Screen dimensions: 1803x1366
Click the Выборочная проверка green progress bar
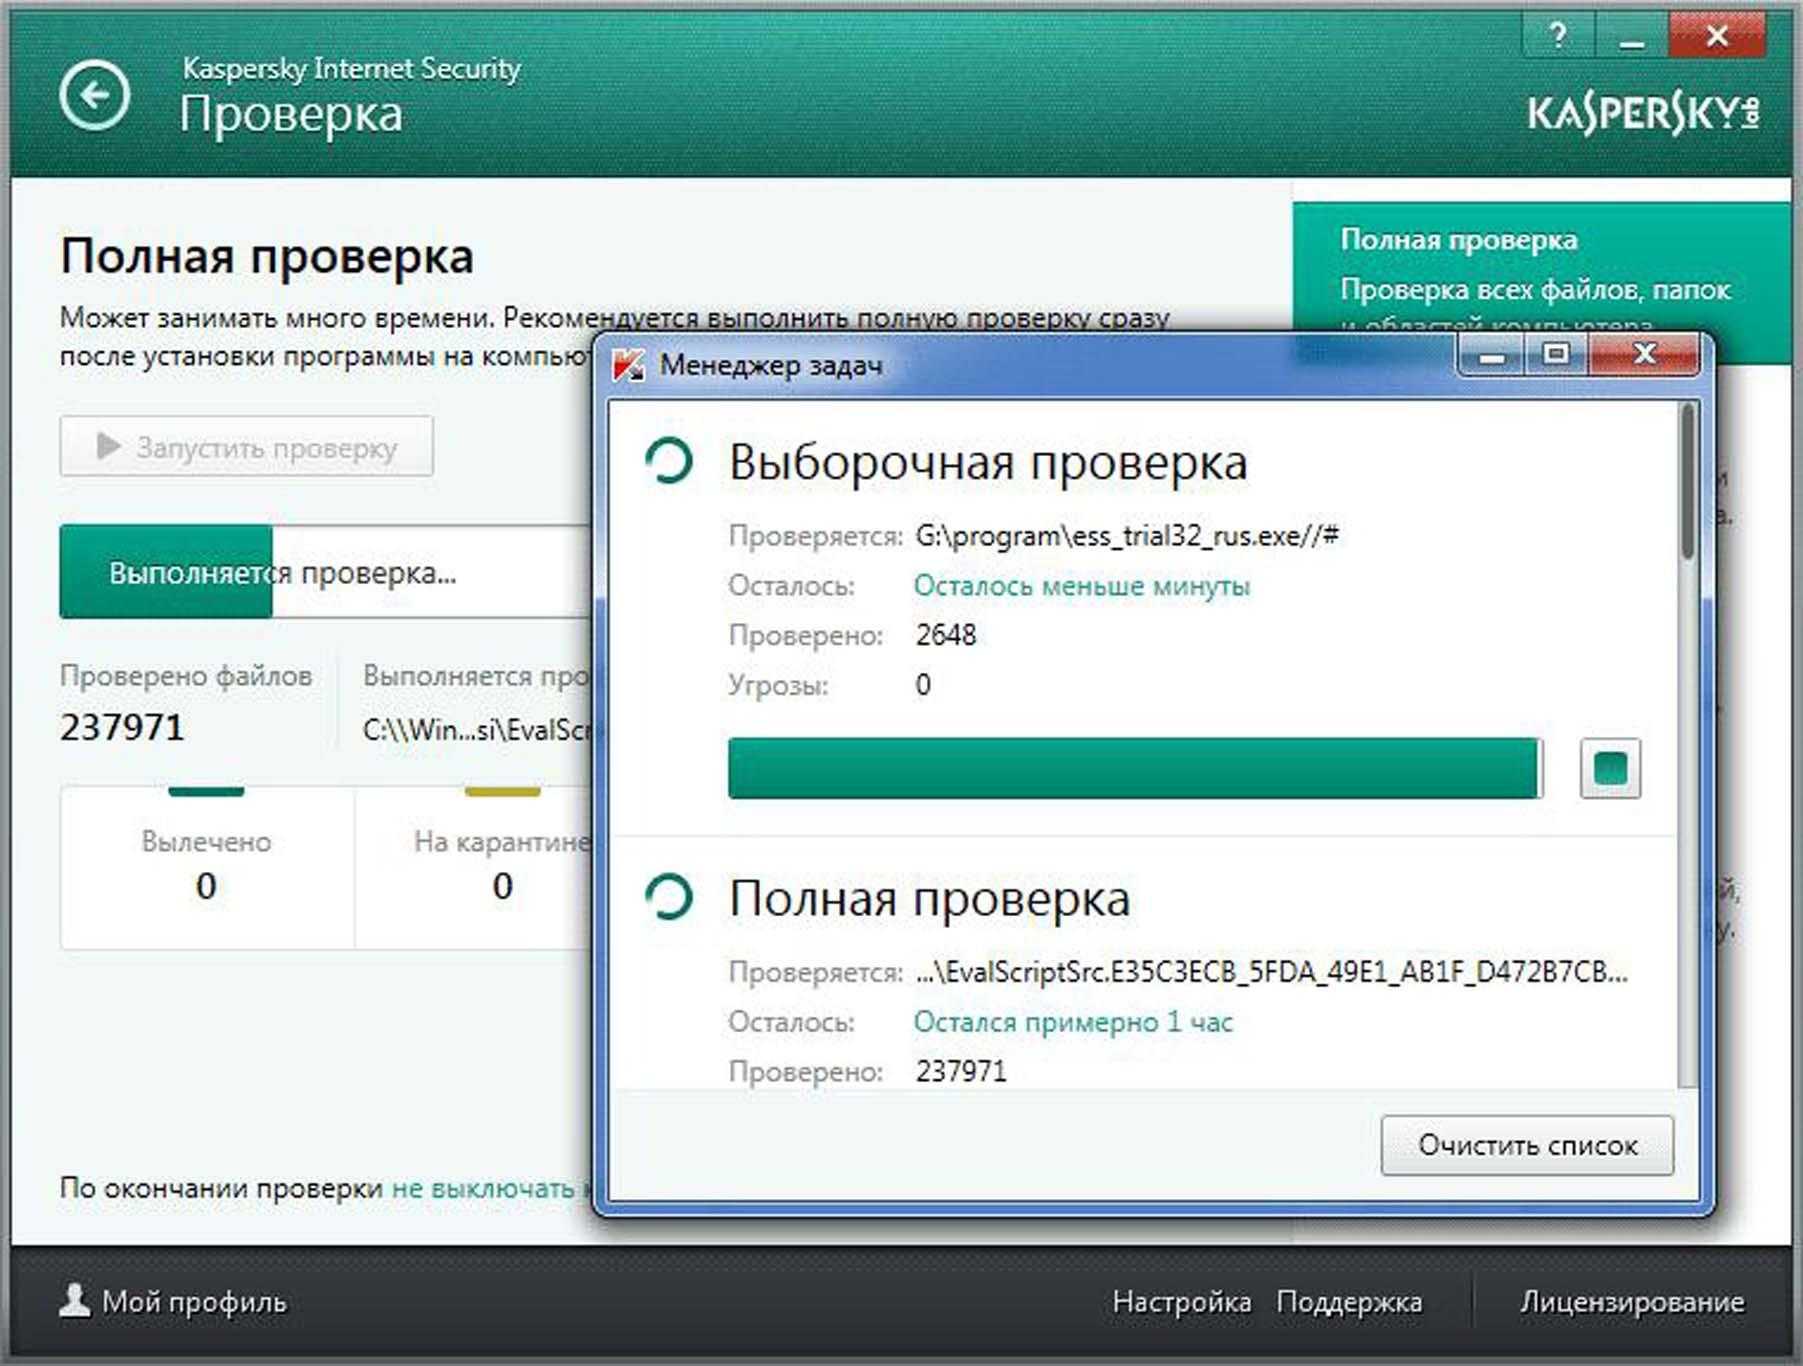coord(1133,768)
